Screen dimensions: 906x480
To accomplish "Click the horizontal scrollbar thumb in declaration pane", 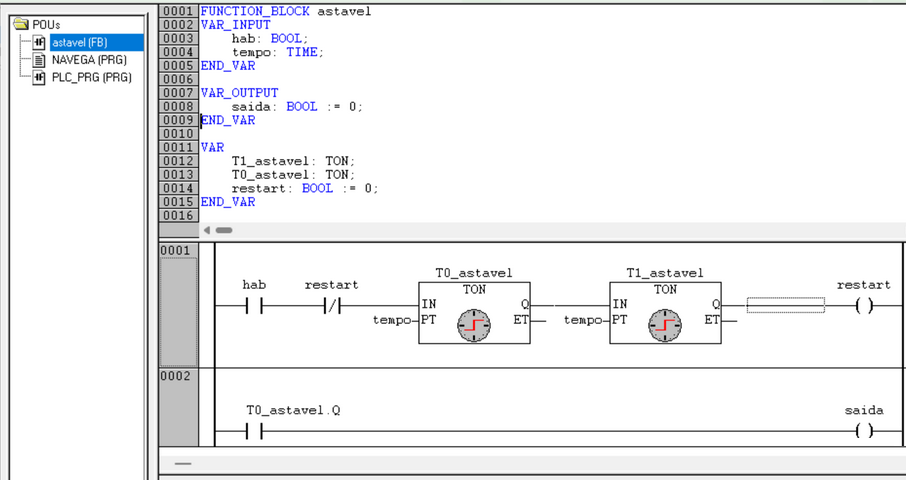I will (x=224, y=230).
